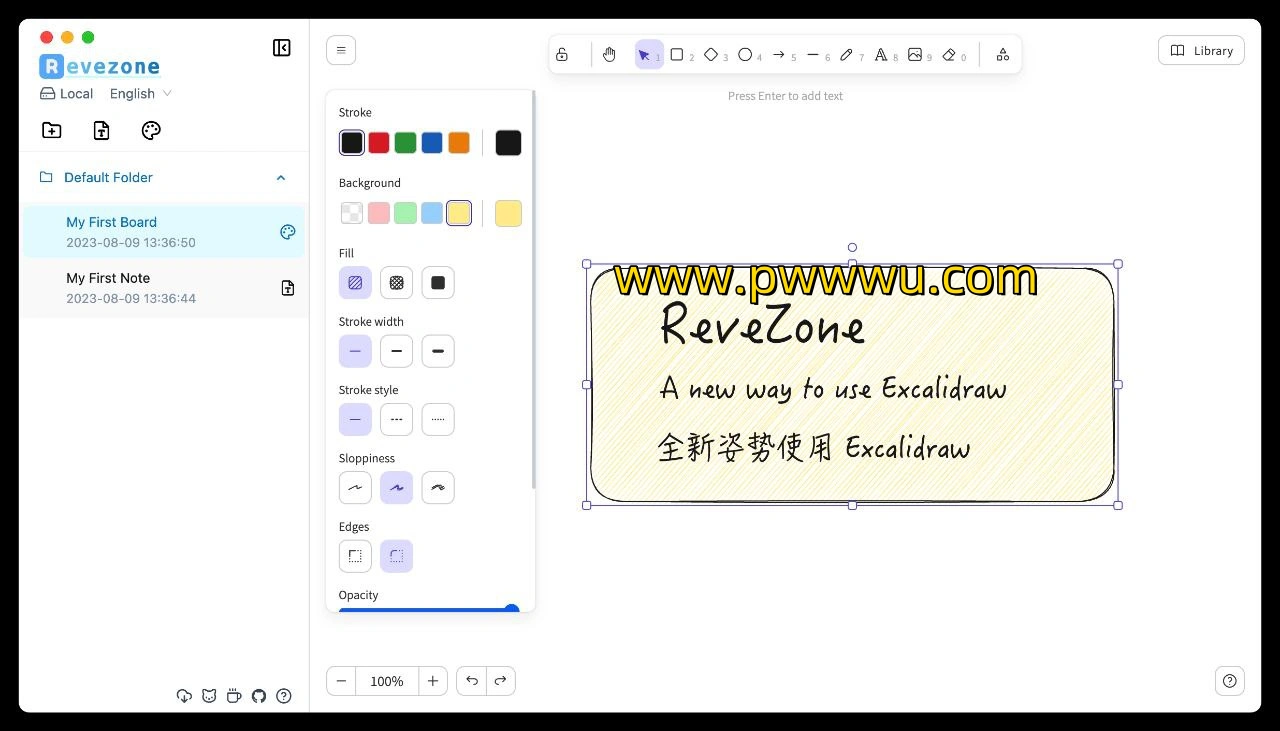Choose sharp edges
The height and width of the screenshot is (731, 1280).
pyautogui.click(x=355, y=556)
